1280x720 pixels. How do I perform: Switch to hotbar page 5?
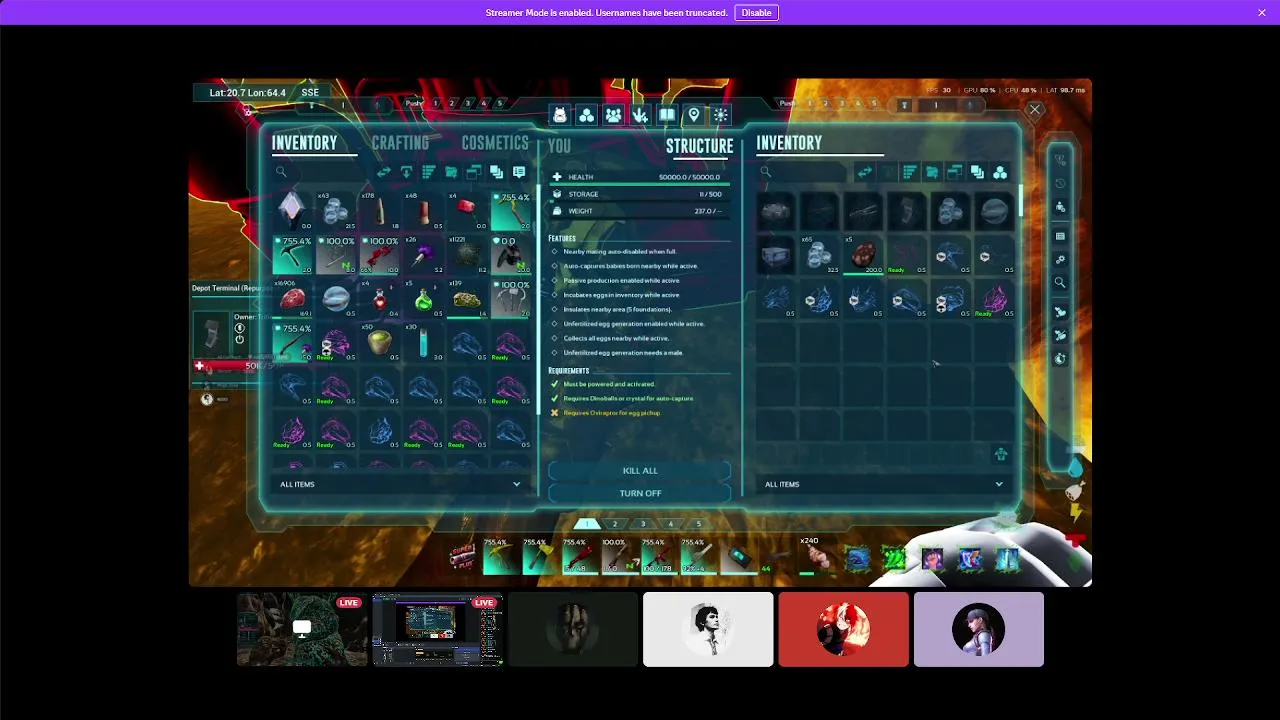699,524
